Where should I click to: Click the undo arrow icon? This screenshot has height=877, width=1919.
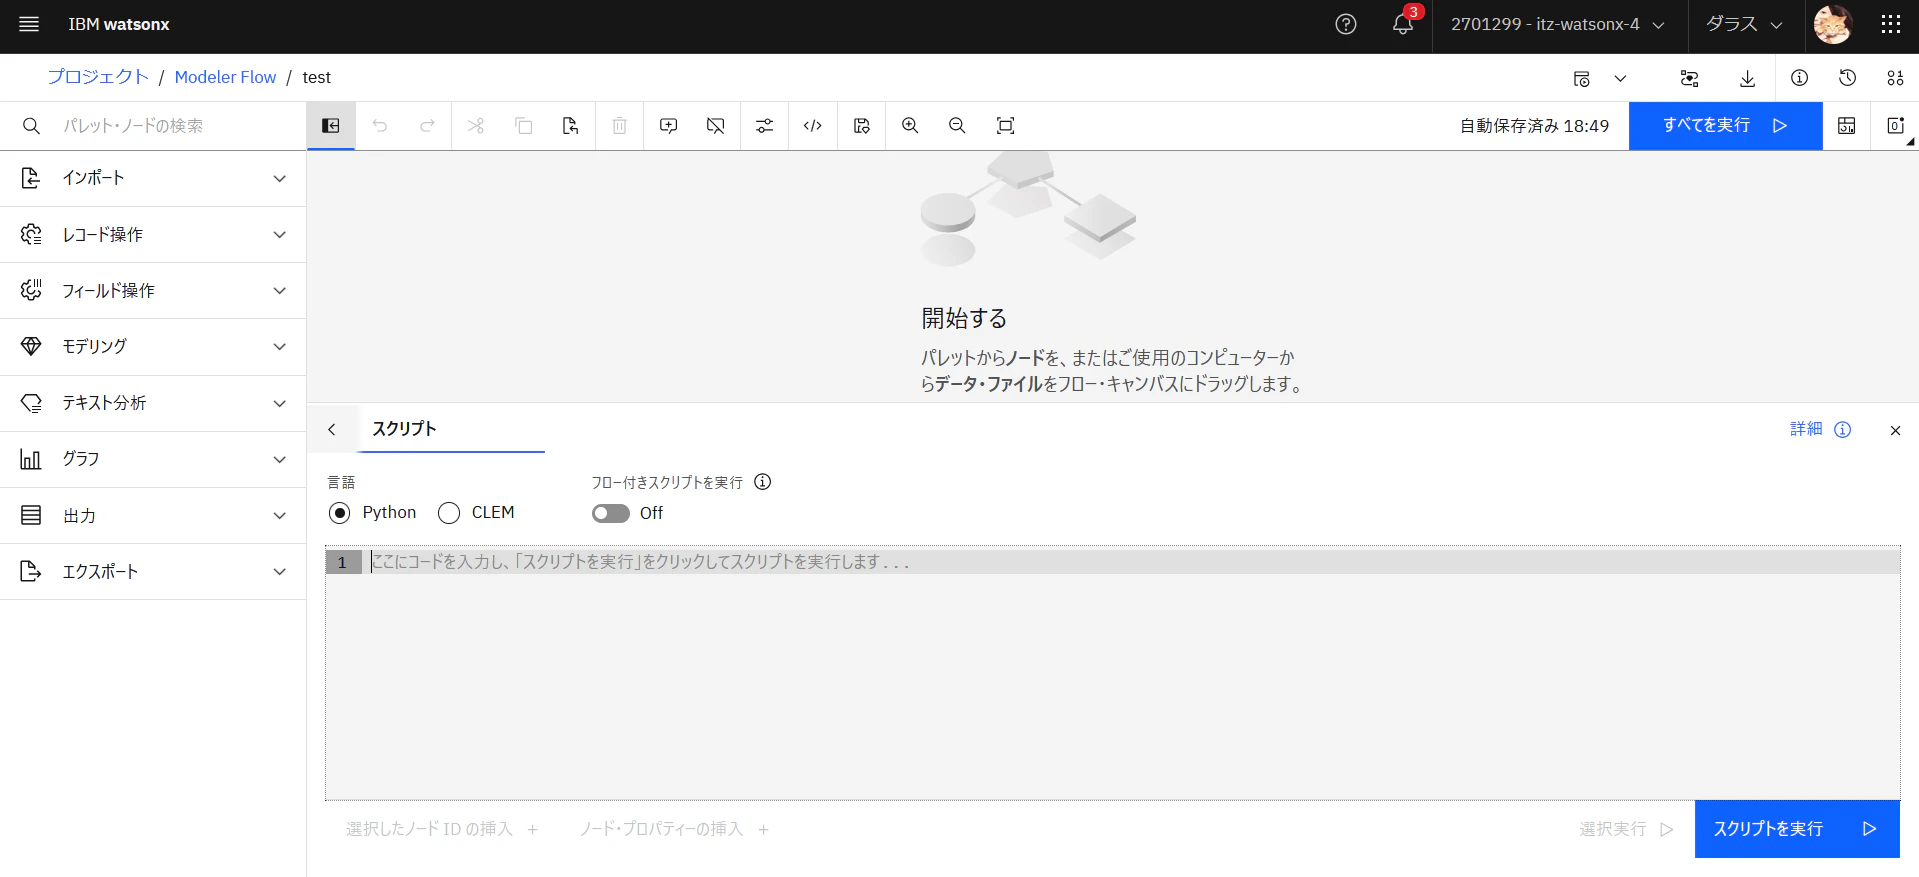[x=380, y=126]
